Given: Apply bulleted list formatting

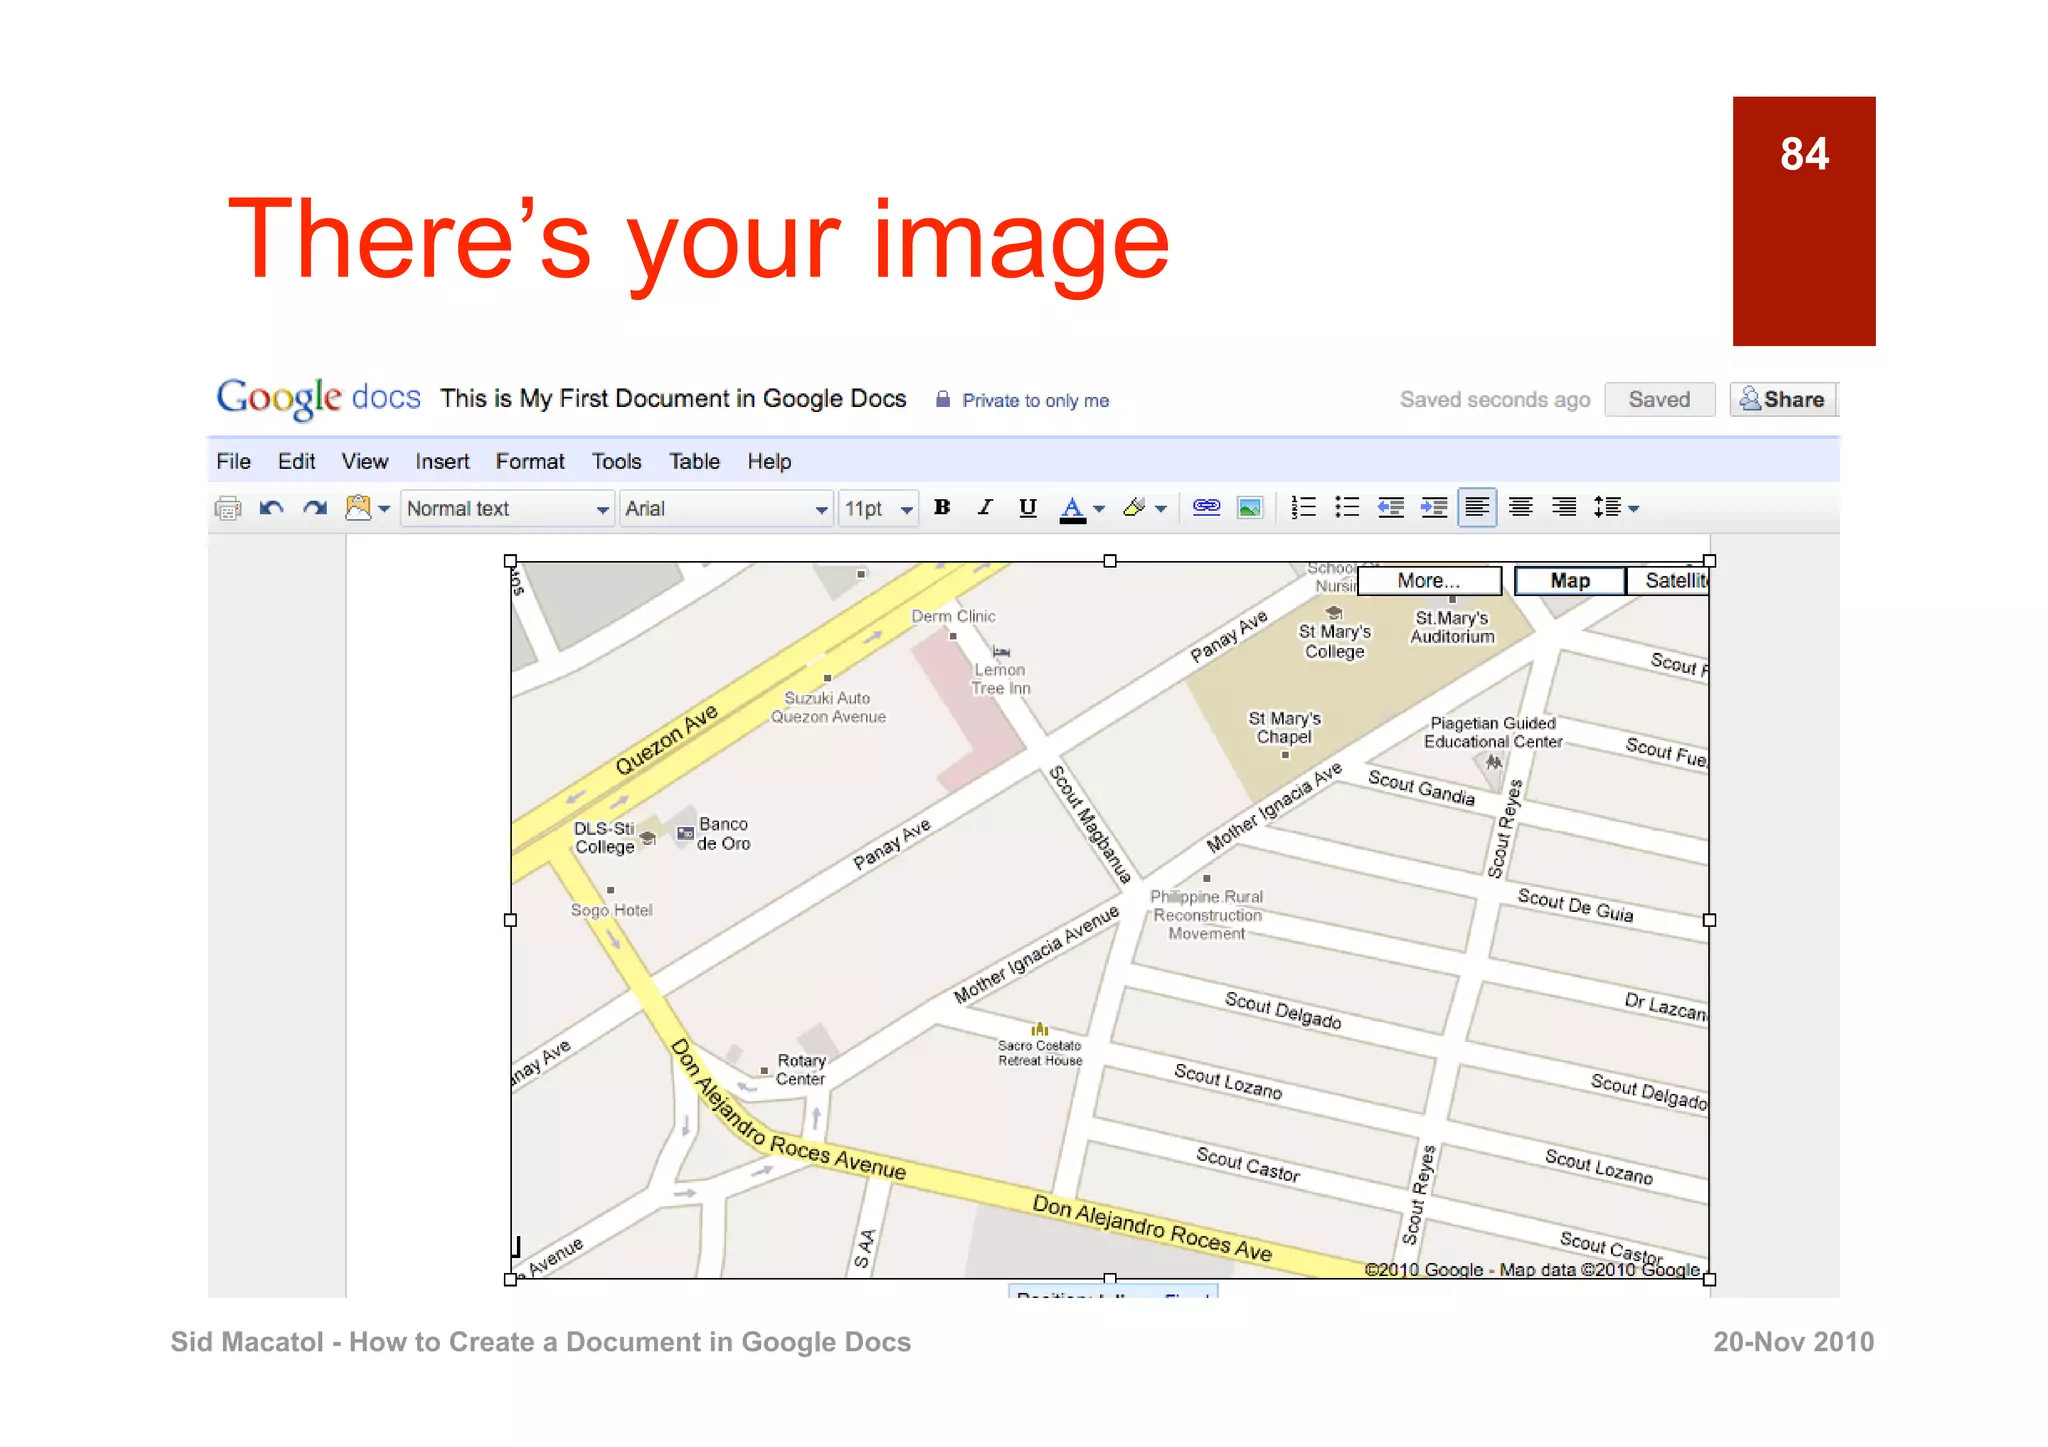Looking at the screenshot, I should point(1347,508).
